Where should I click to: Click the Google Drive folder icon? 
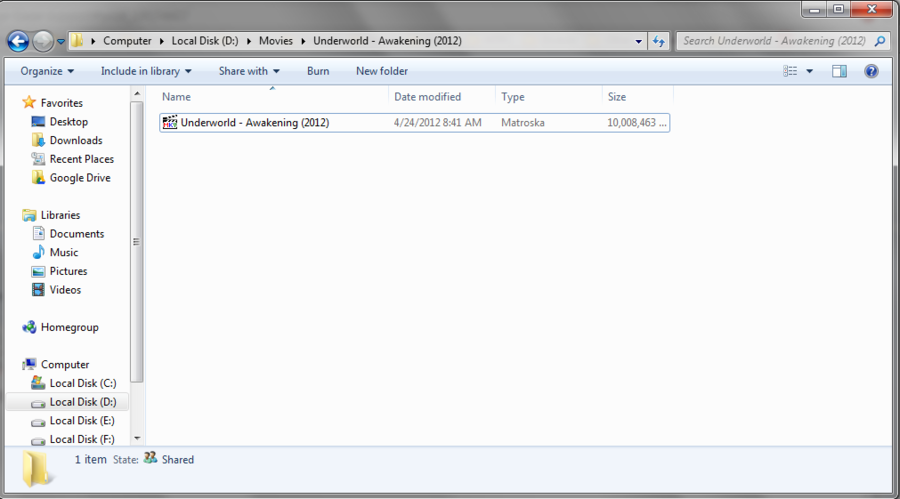tap(38, 177)
